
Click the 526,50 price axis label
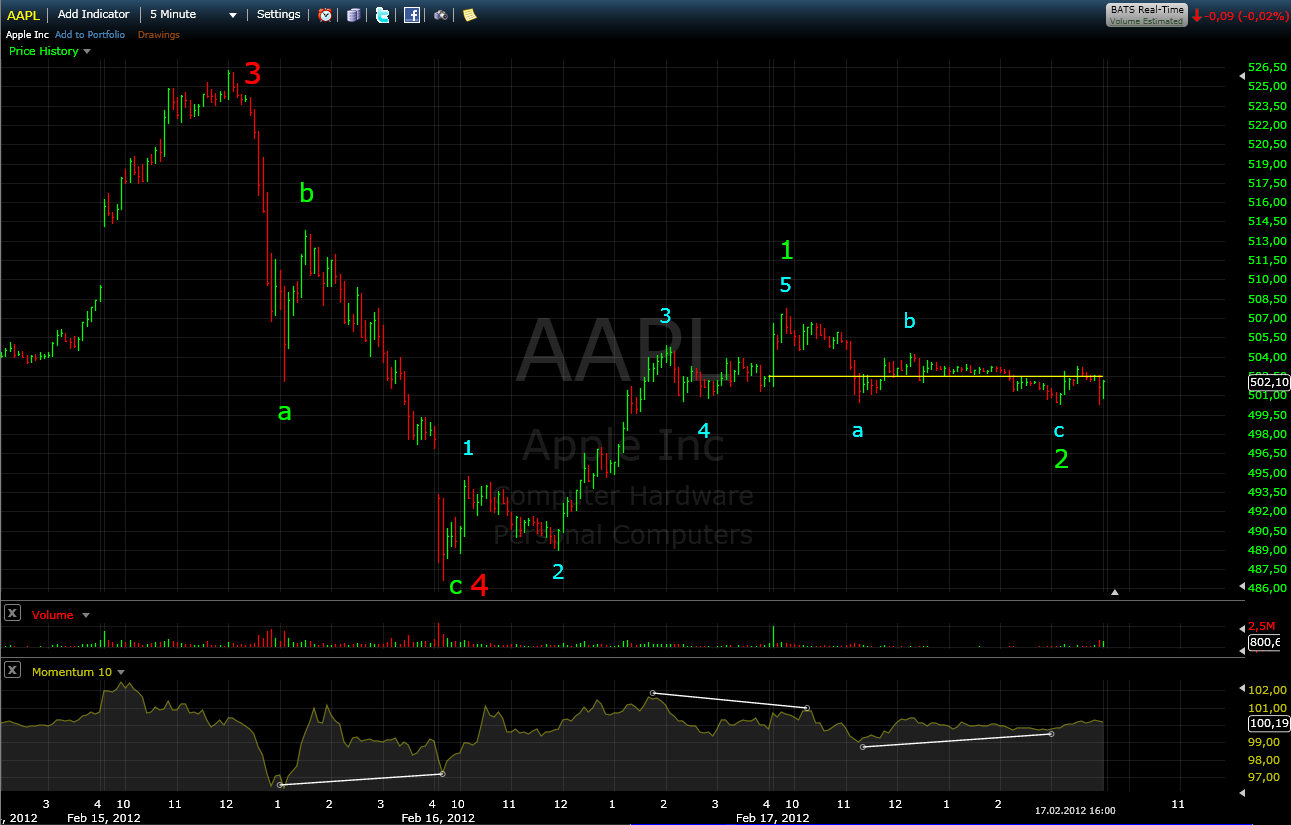[1267, 68]
